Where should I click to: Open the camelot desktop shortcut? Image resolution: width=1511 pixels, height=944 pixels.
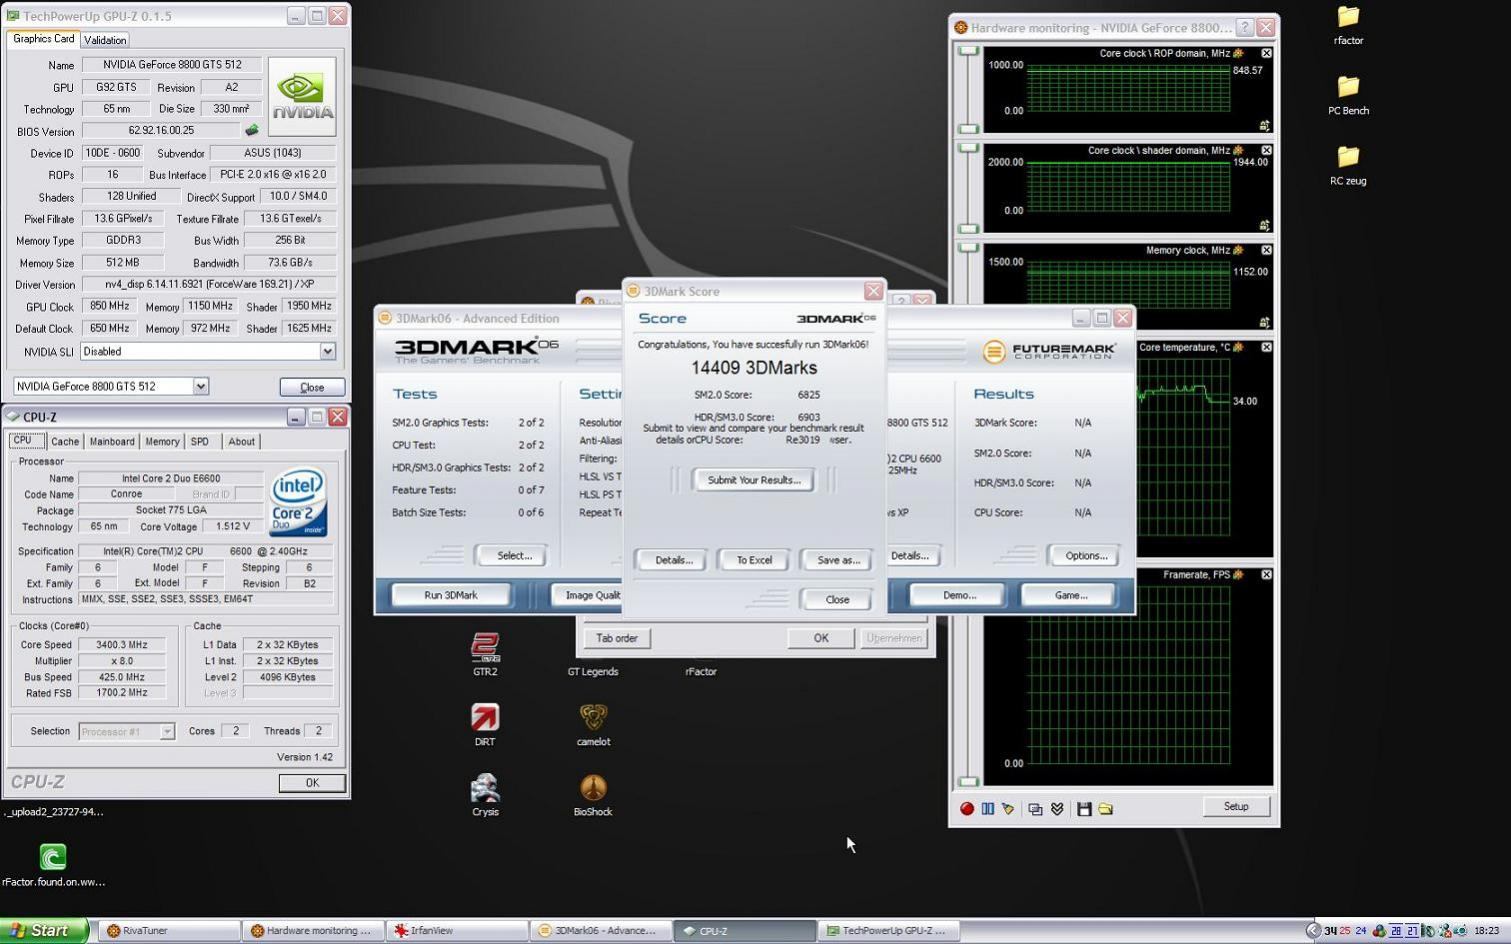coord(593,724)
